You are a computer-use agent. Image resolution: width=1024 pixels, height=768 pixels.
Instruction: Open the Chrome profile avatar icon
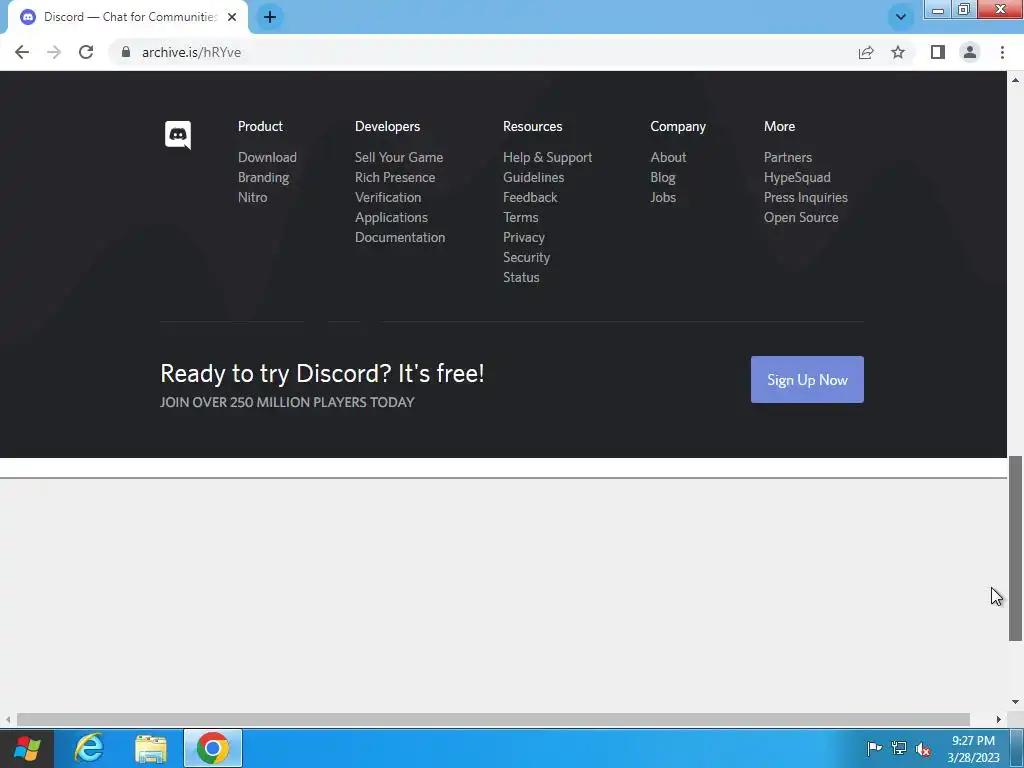coord(970,52)
